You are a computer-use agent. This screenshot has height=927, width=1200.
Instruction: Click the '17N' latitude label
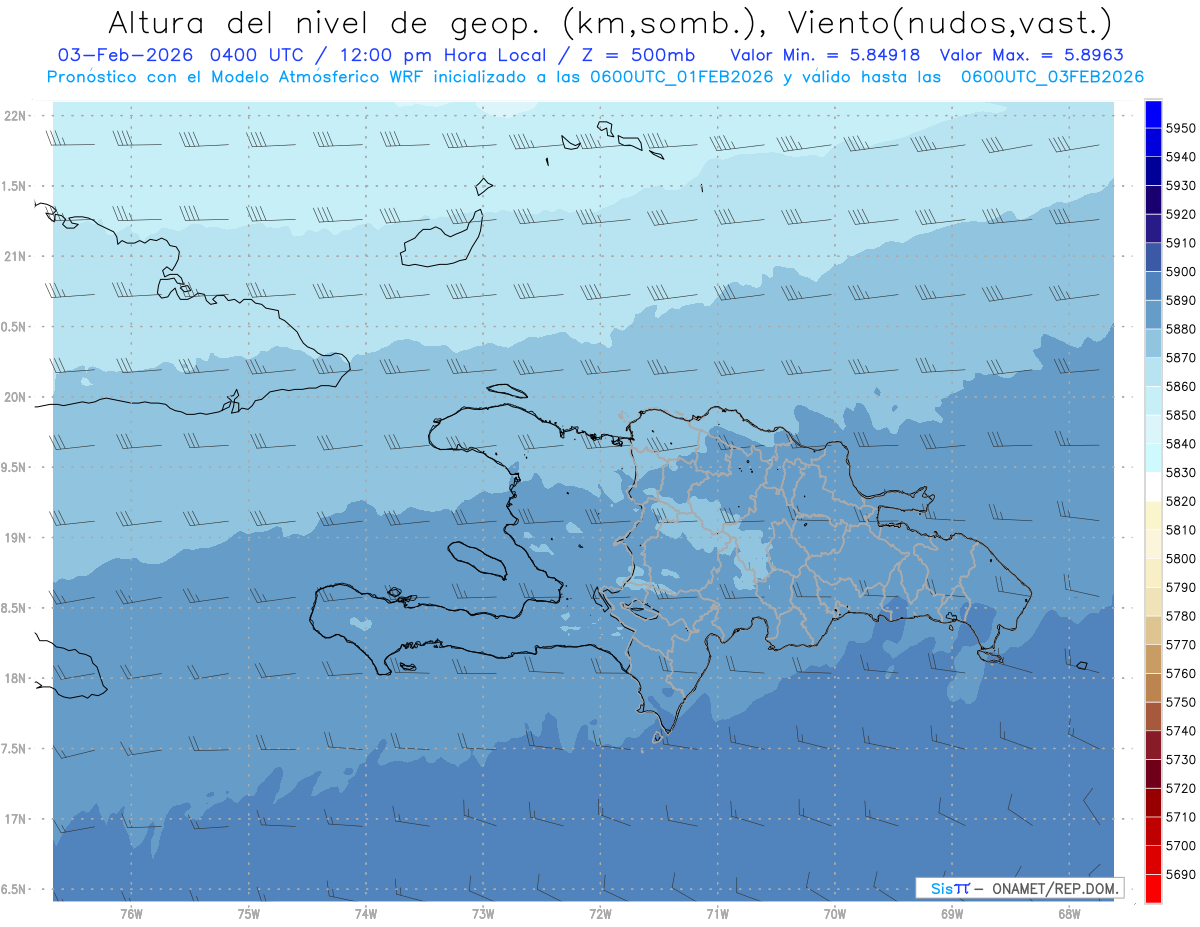coord(17,819)
